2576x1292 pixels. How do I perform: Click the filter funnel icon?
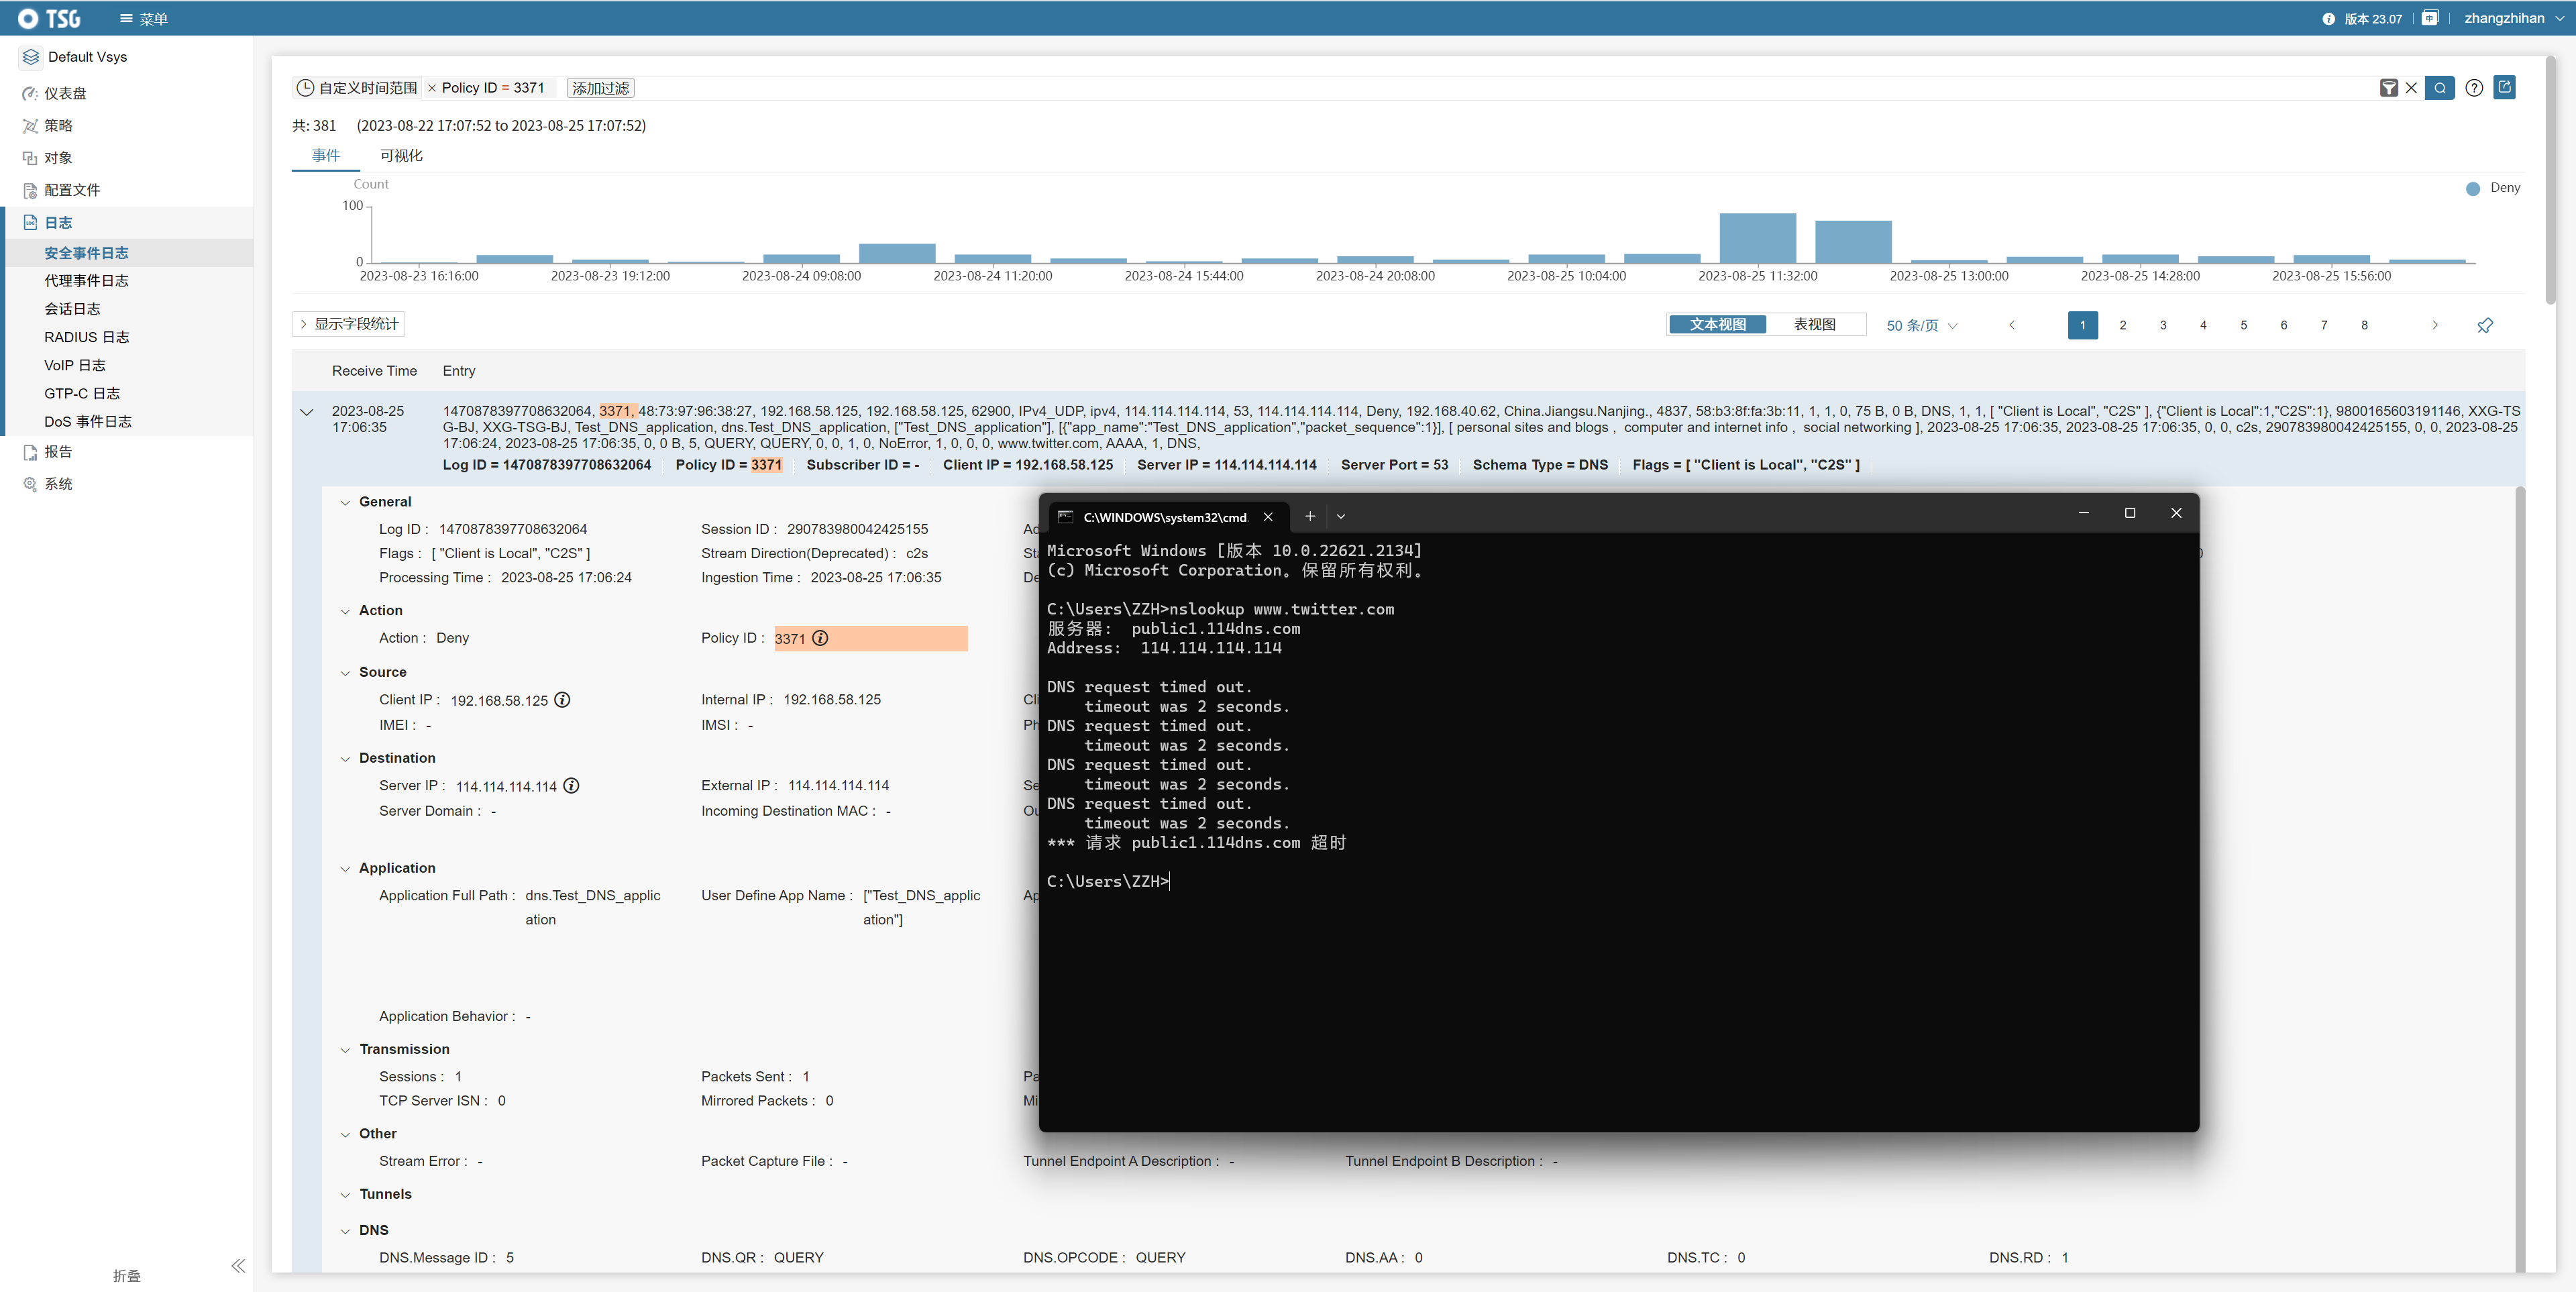2388,88
